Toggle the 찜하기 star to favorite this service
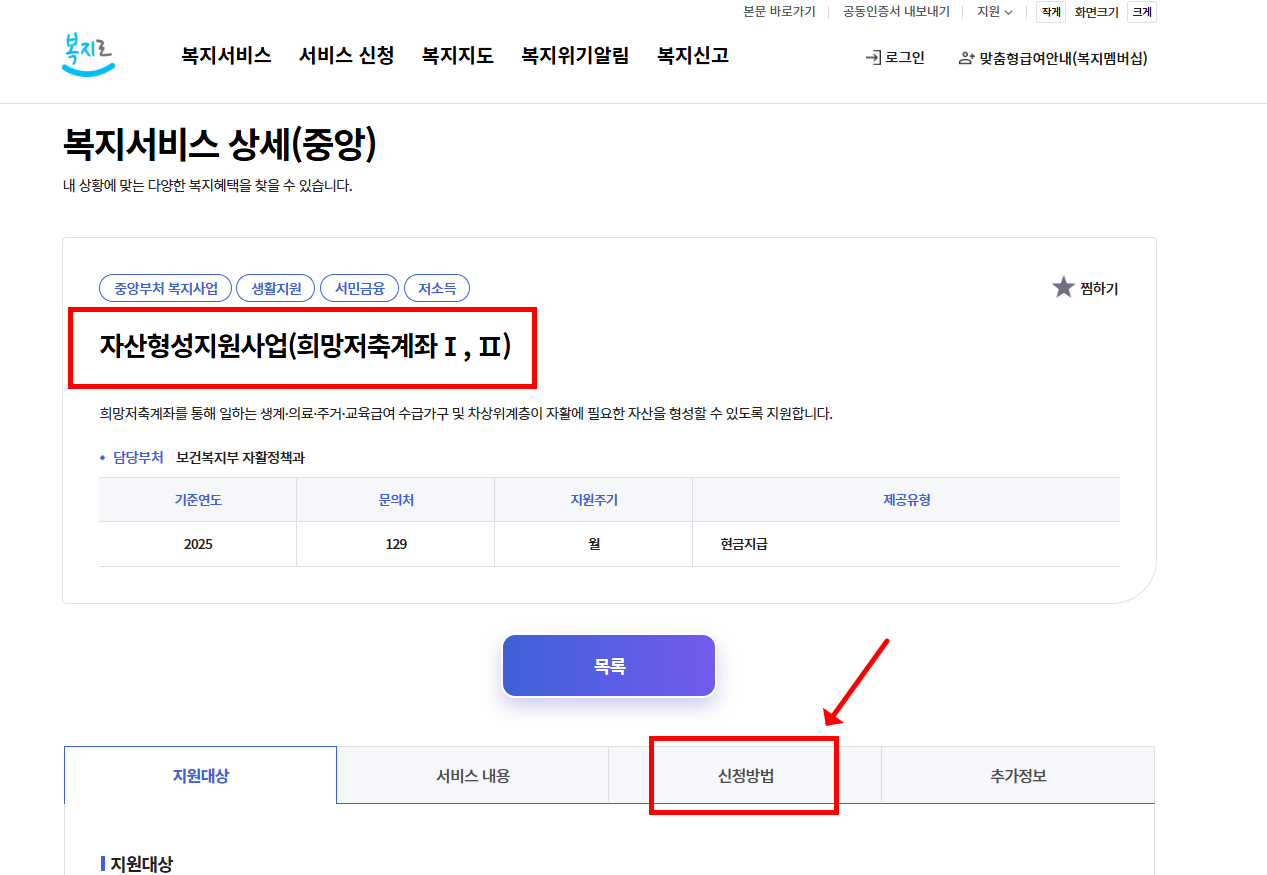This screenshot has width=1267, height=875. (1062, 287)
